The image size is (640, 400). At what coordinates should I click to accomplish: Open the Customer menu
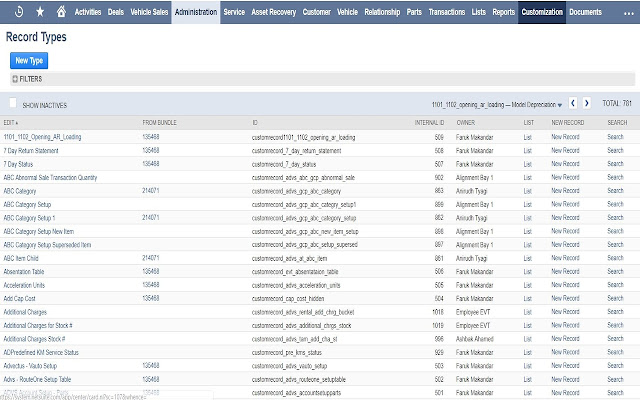click(x=316, y=12)
